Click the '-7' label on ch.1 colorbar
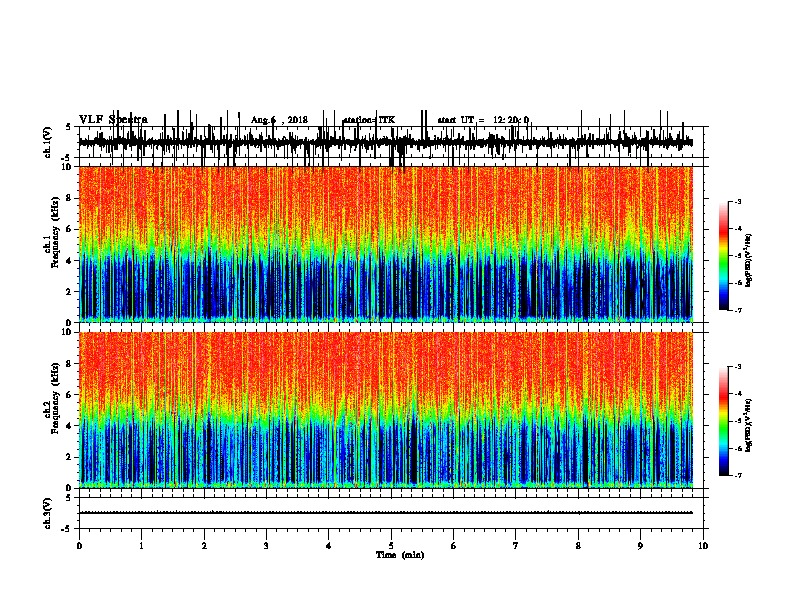Screen dimensions: 792x612 (x=737, y=310)
